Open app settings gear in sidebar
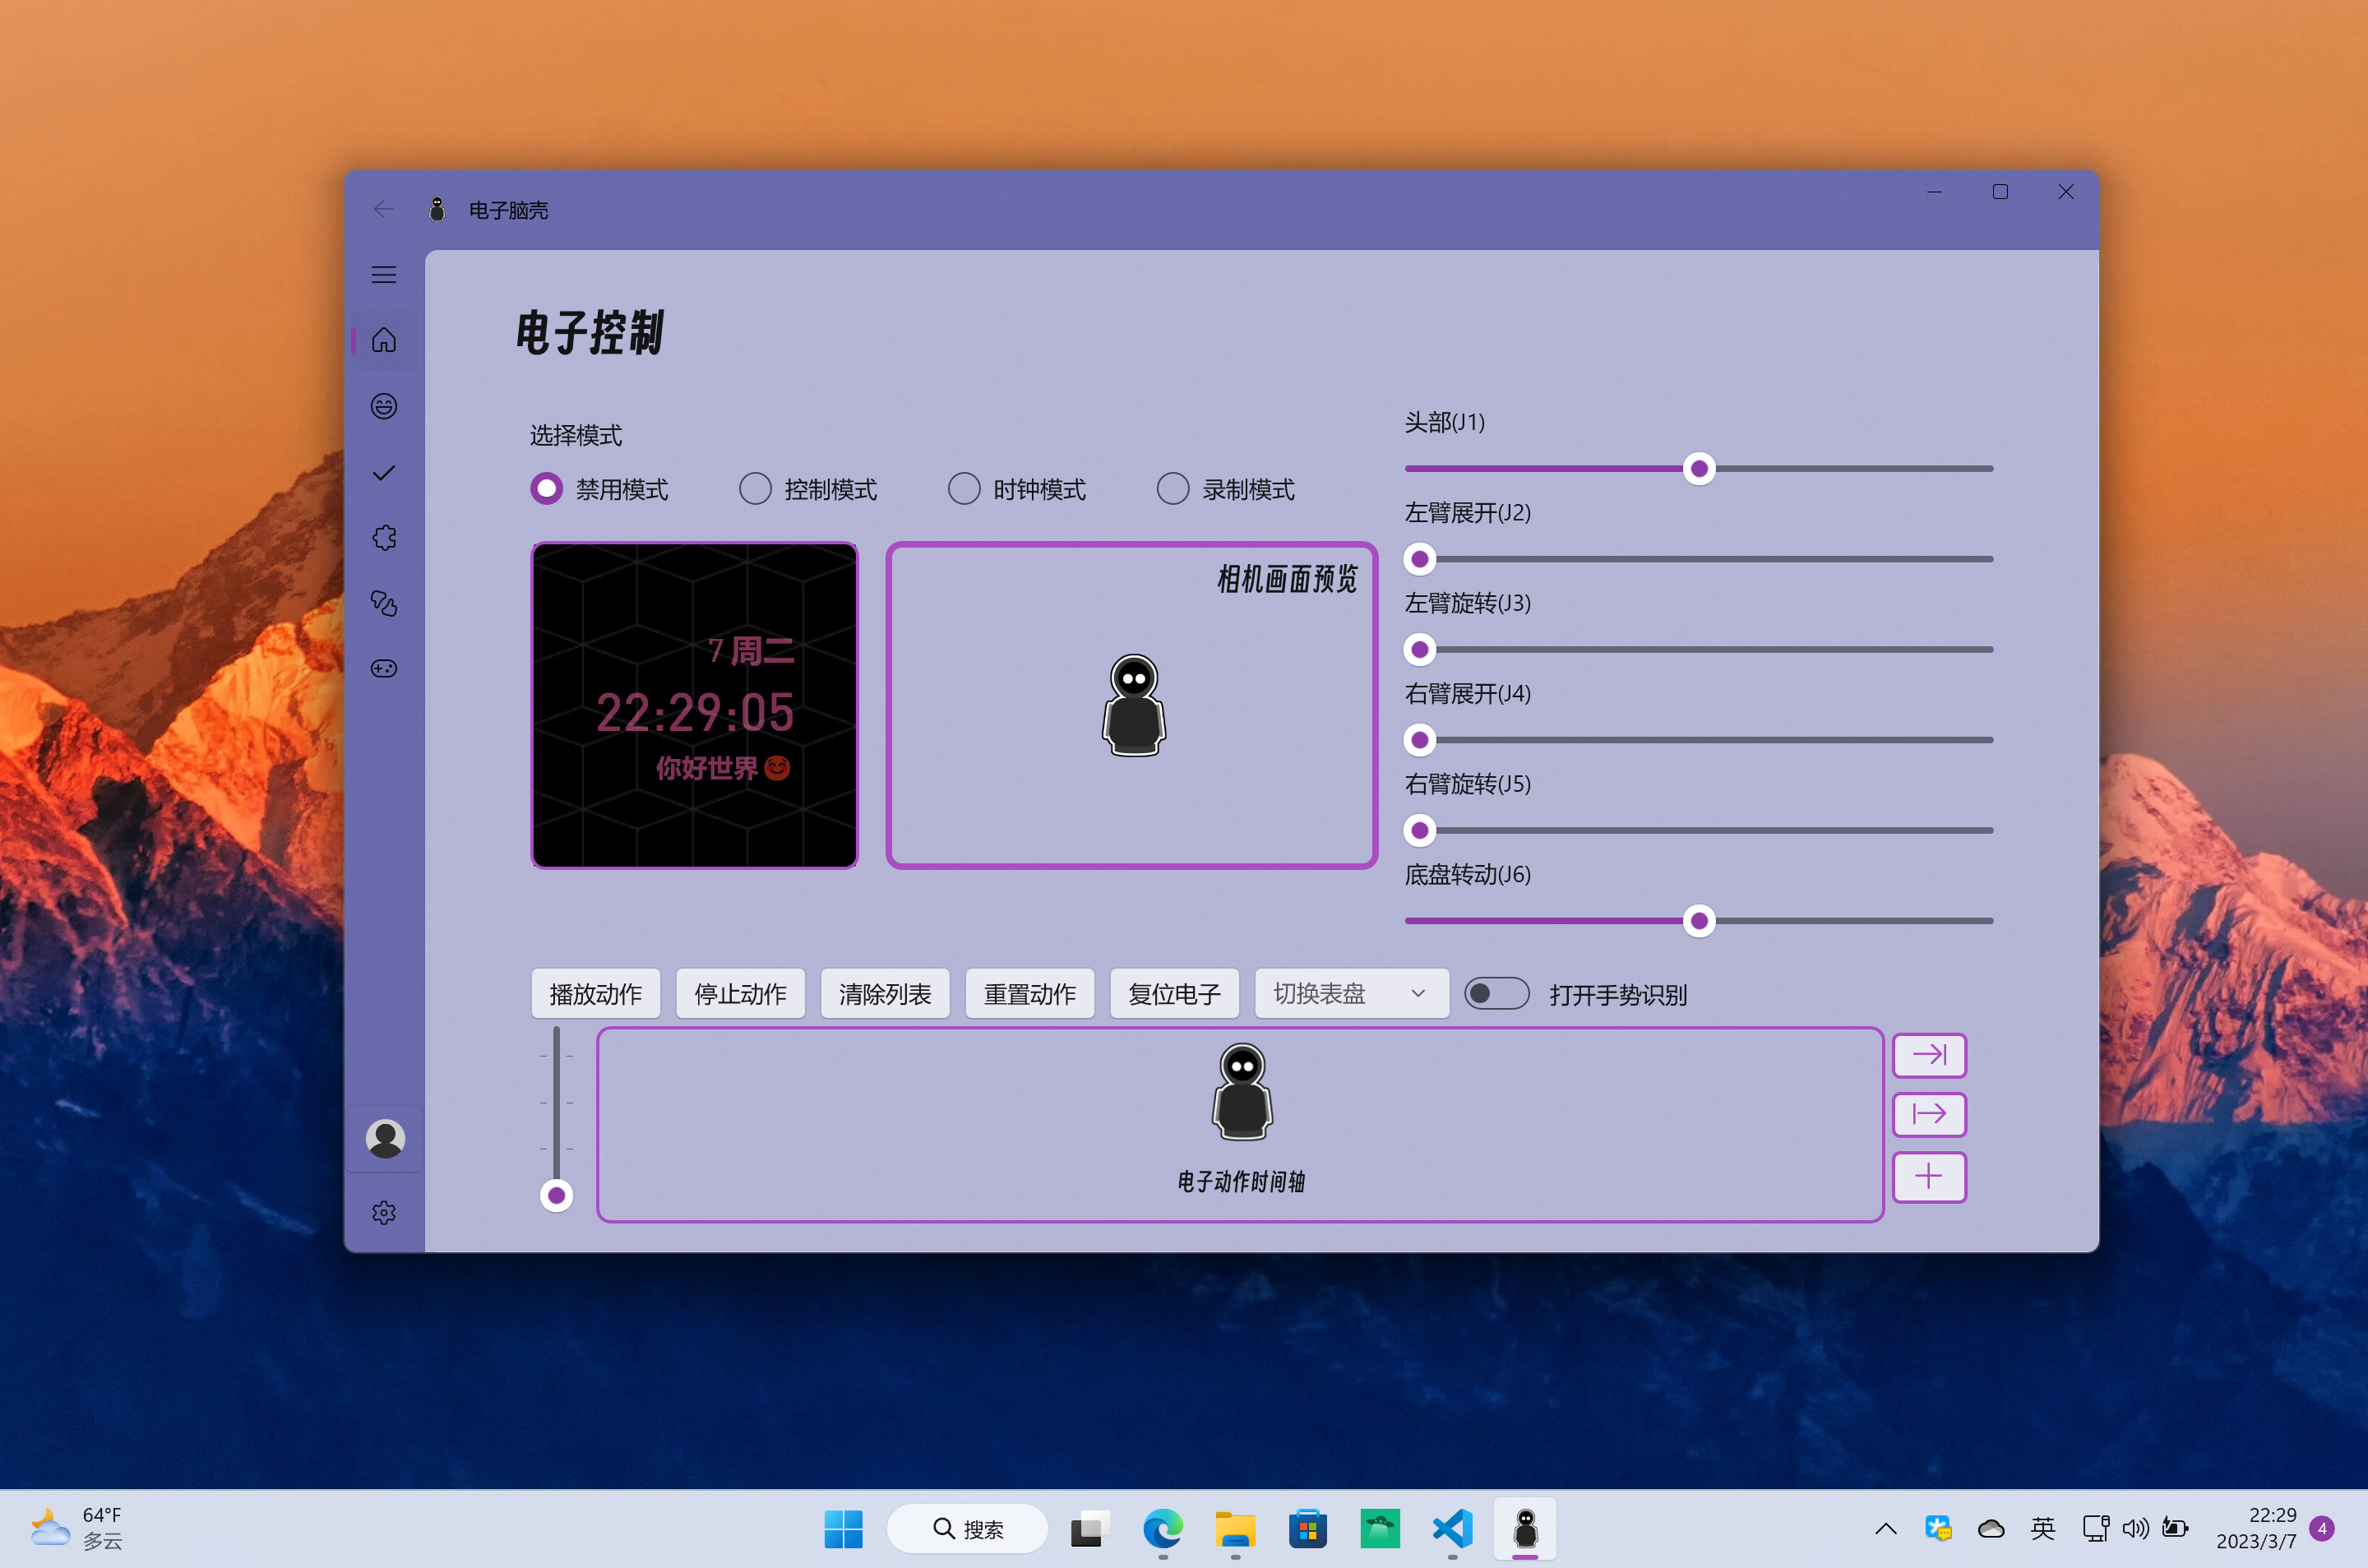This screenshot has width=2368, height=1568. [384, 1213]
